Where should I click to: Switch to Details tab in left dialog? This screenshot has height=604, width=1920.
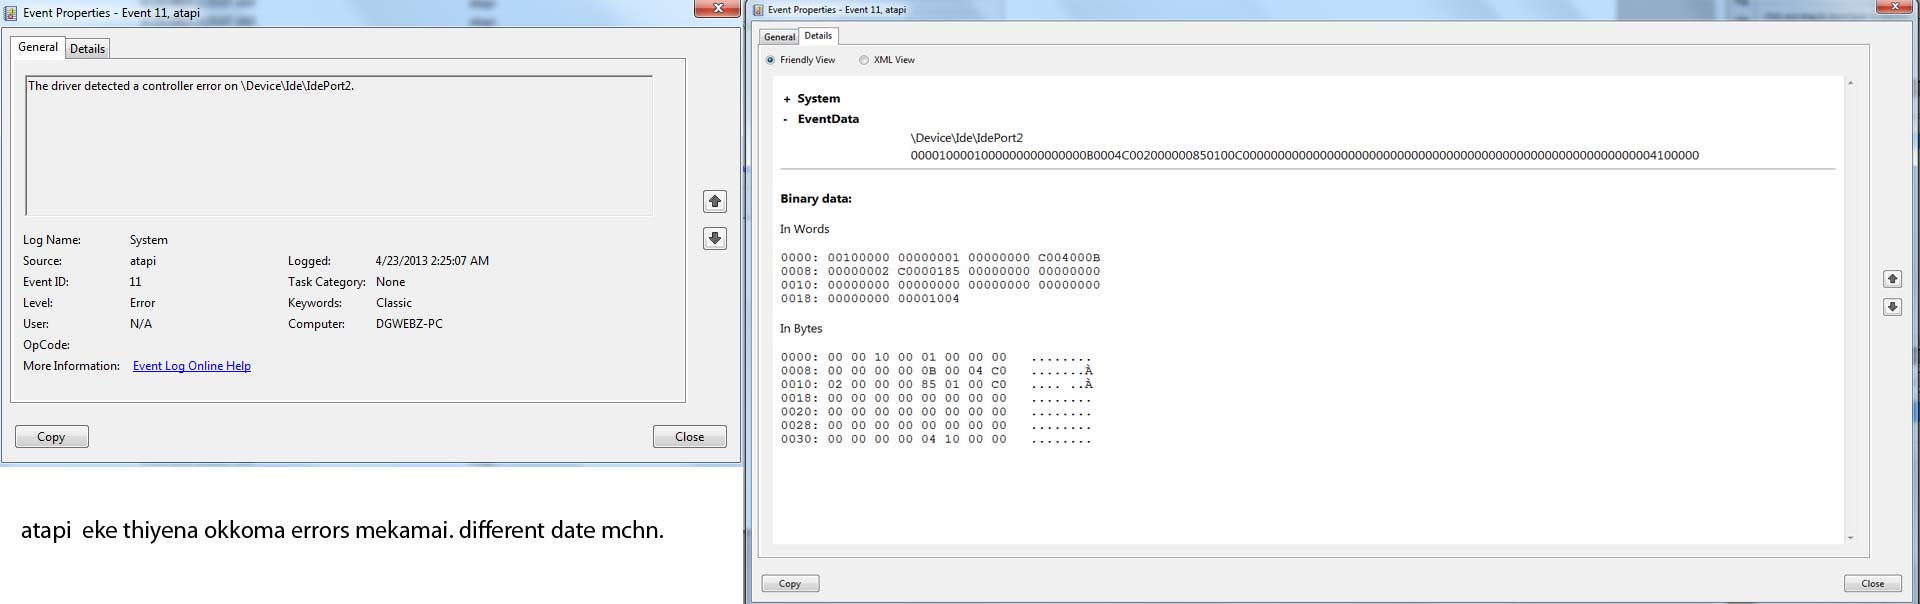pyautogui.click(x=87, y=48)
